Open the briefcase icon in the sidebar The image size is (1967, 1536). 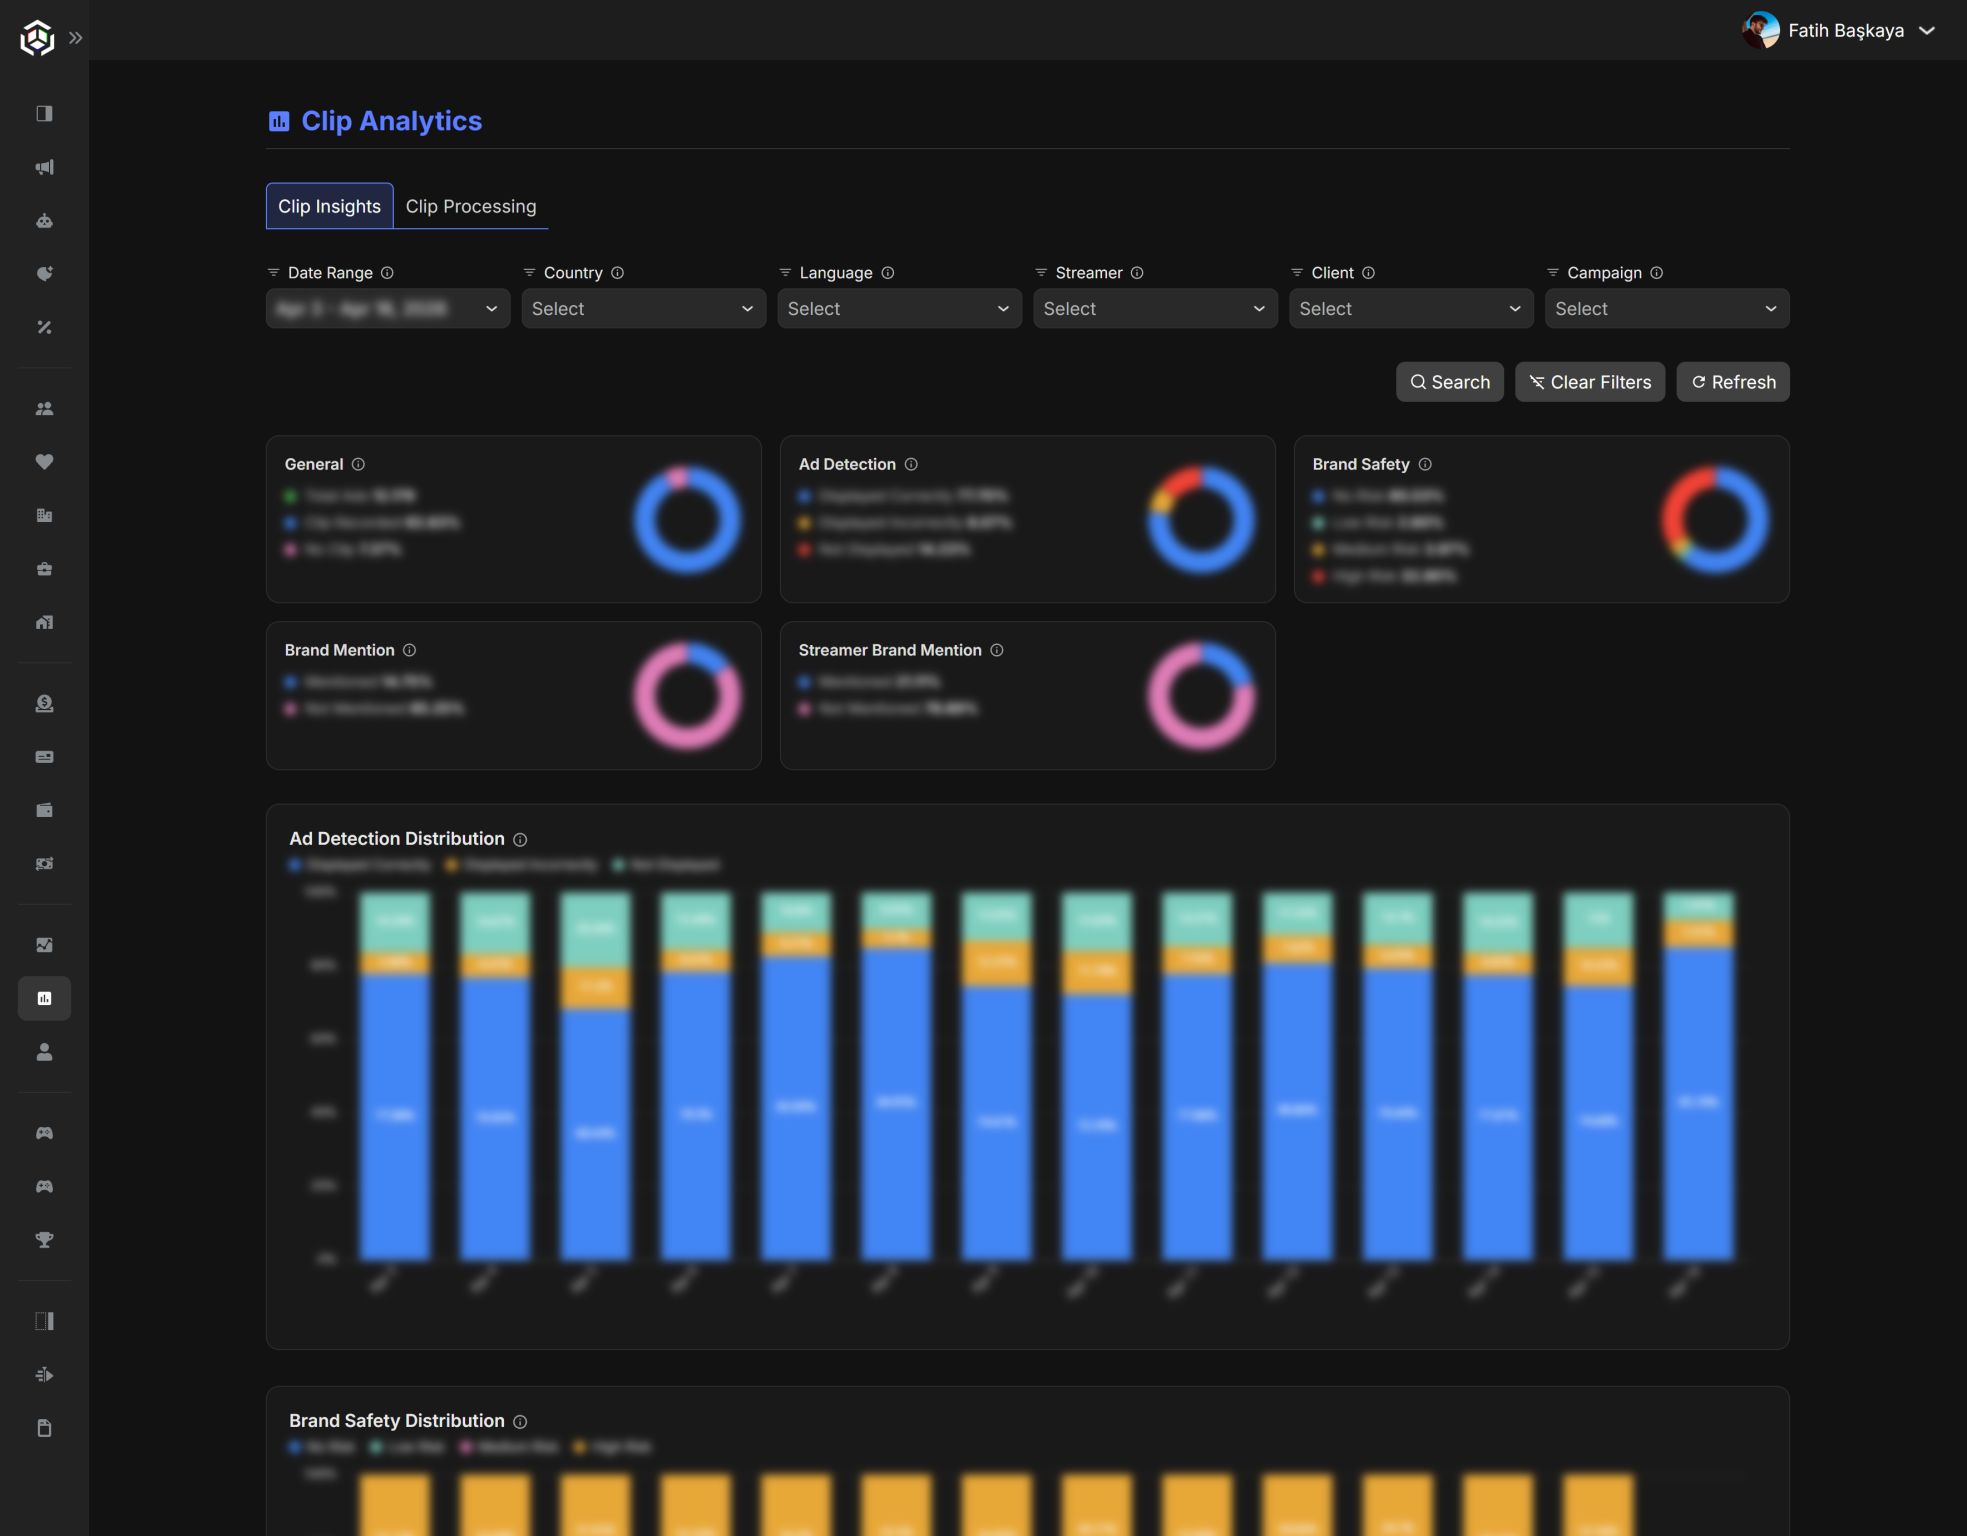44,568
